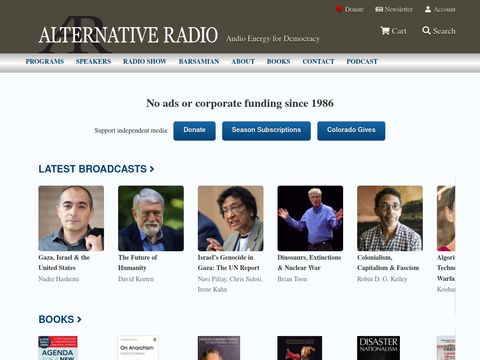Expand the Latest Broadcasts chevron

[x=152, y=169]
